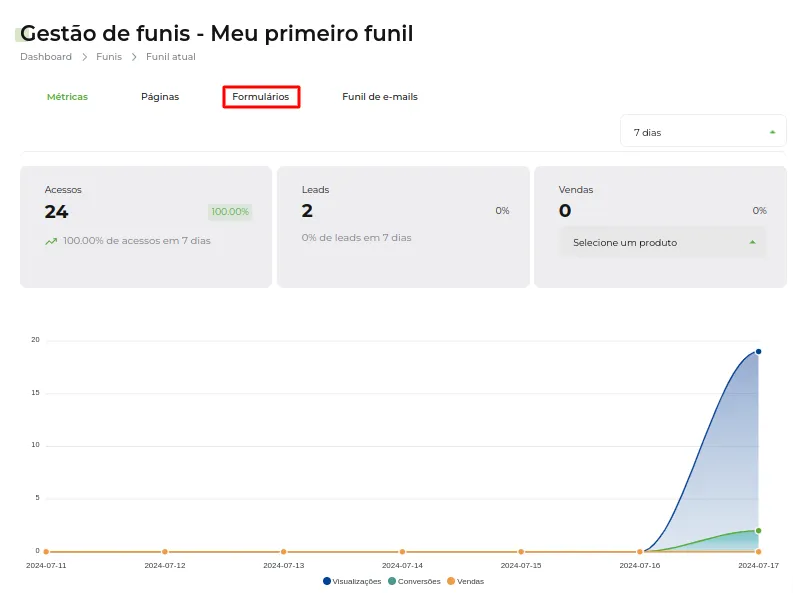Image resolution: width=793 pixels, height=593 pixels.
Task: Select the blue data point on 2024-07-17
Action: point(759,352)
